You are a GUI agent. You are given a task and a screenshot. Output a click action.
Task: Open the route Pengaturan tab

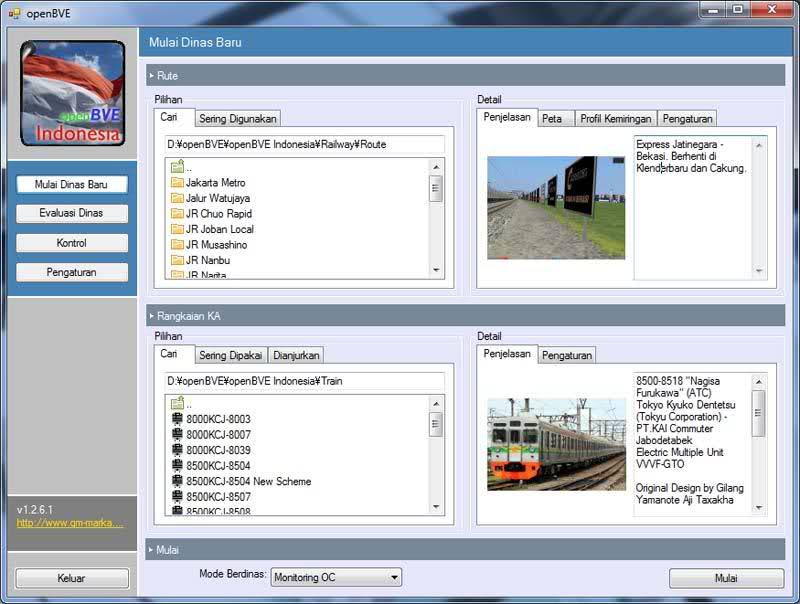[687, 118]
